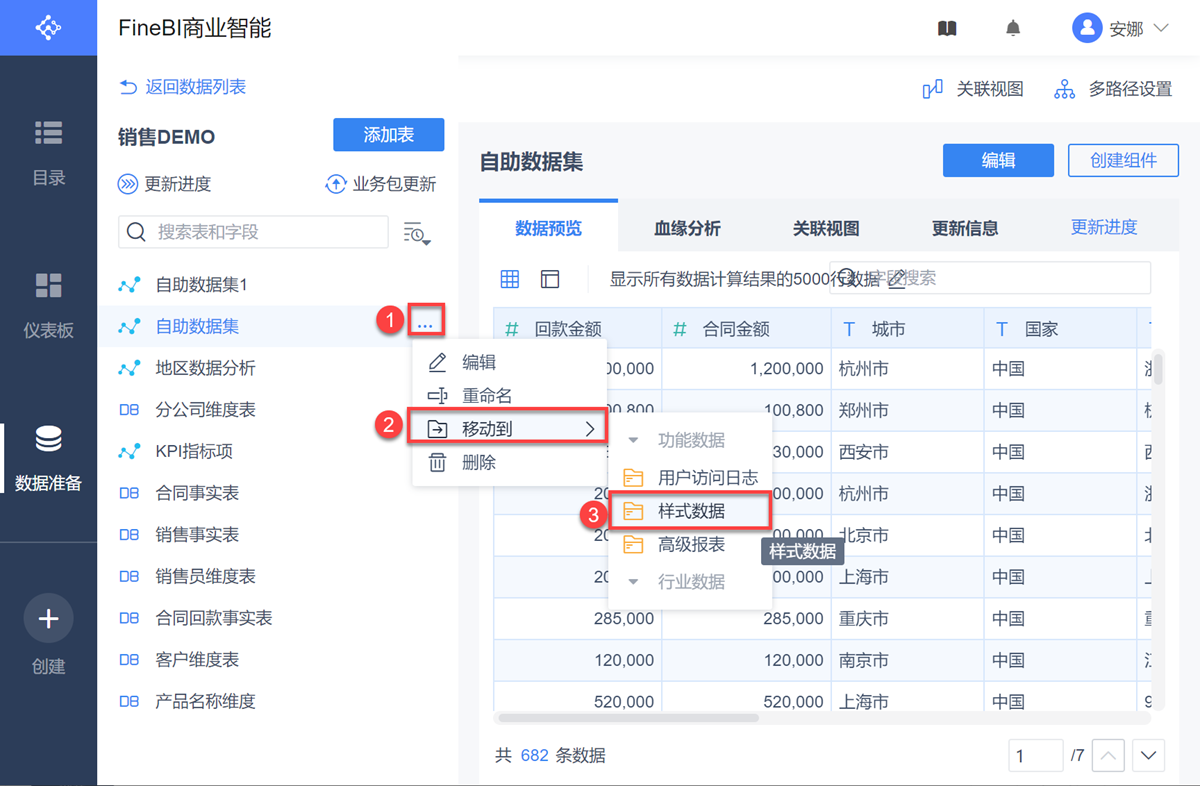
Task: Open the more options ellipsis for 自助数据集
Action: point(426,325)
